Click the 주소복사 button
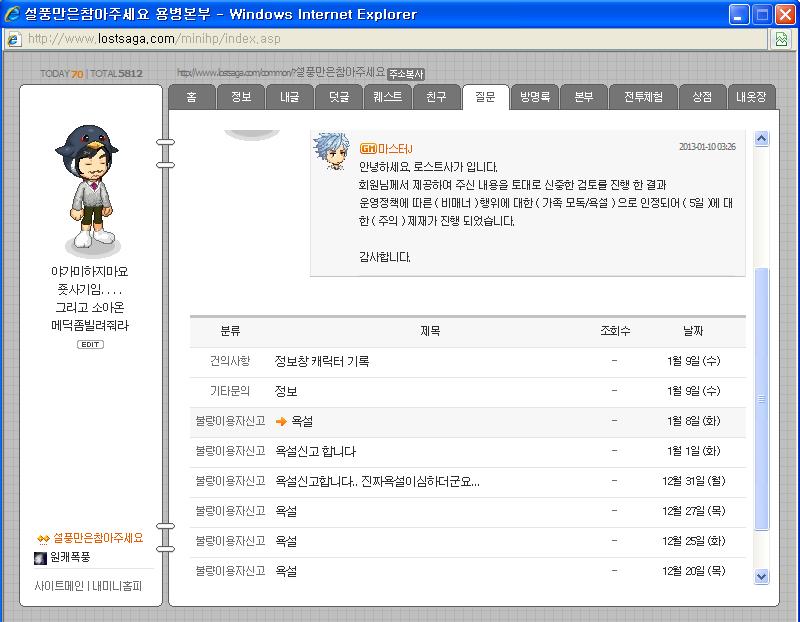The width and height of the screenshot is (800, 622). click(406, 74)
